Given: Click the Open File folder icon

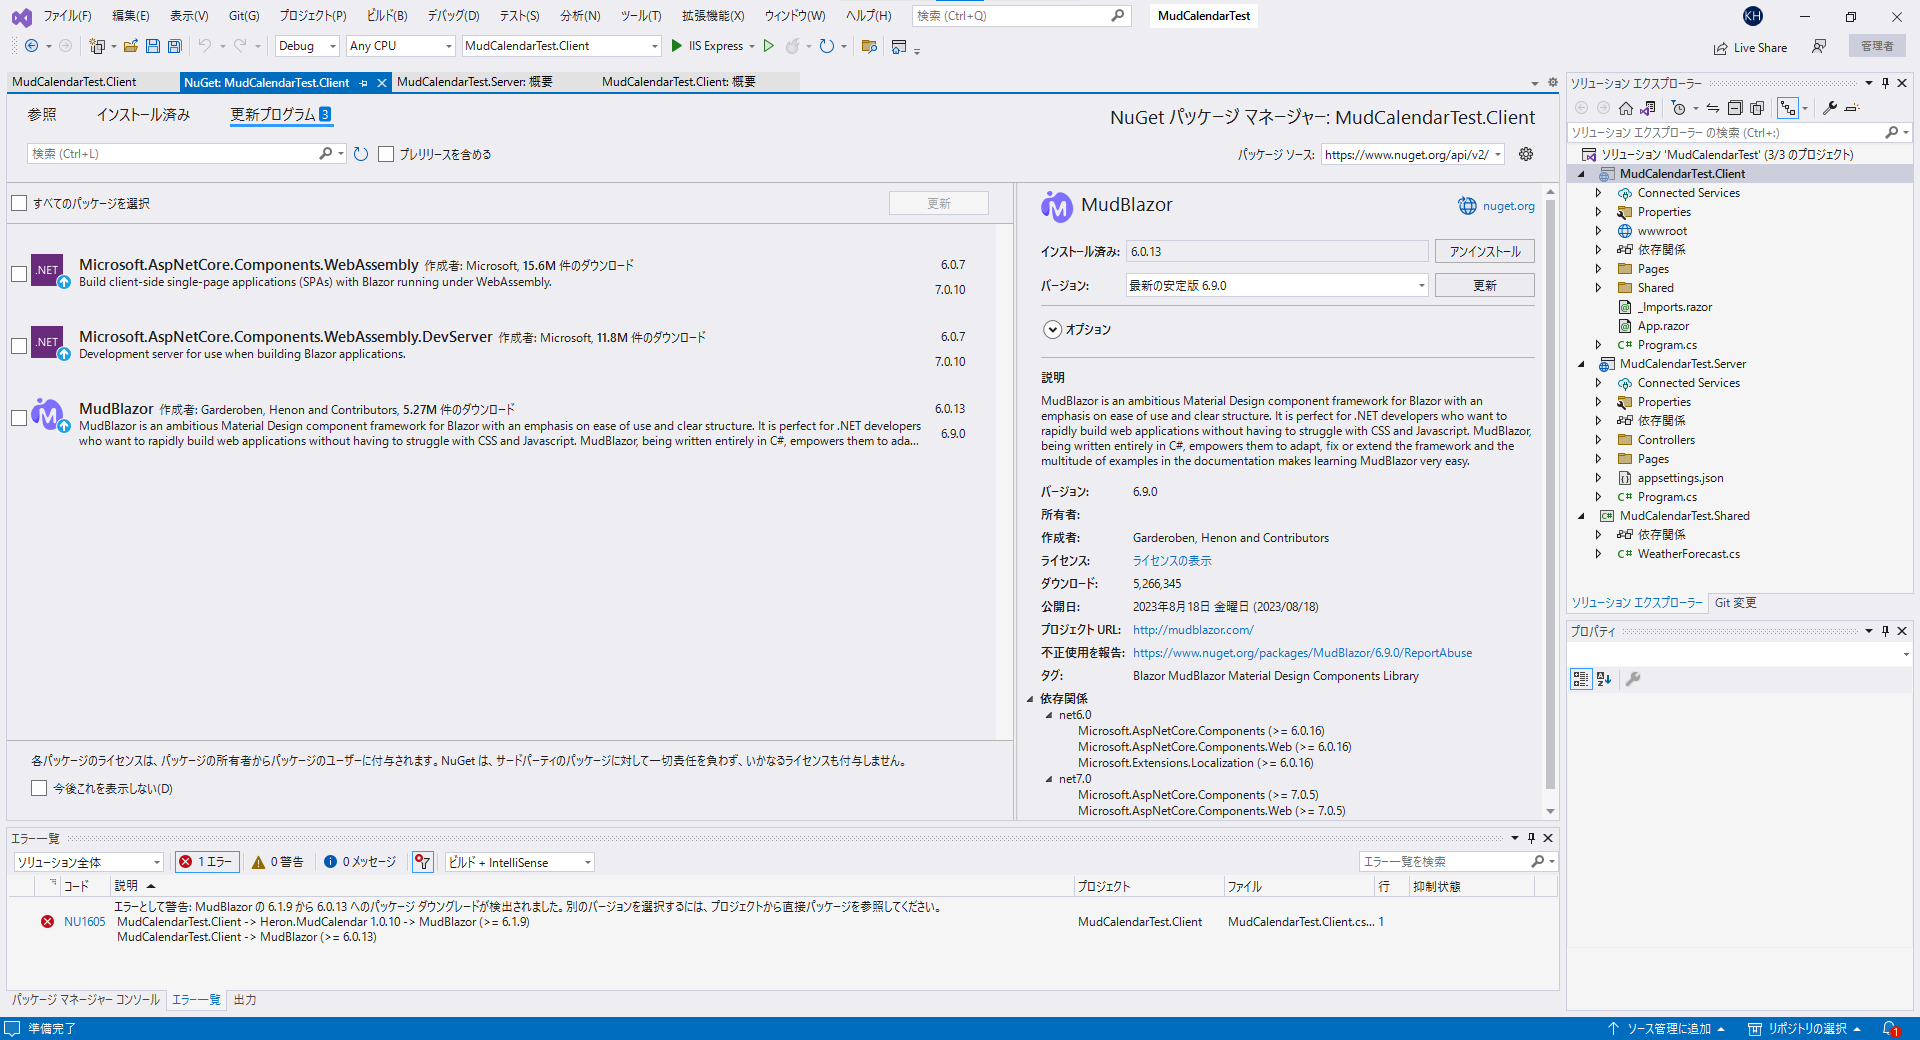Looking at the screenshot, I should click(x=131, y=46).
